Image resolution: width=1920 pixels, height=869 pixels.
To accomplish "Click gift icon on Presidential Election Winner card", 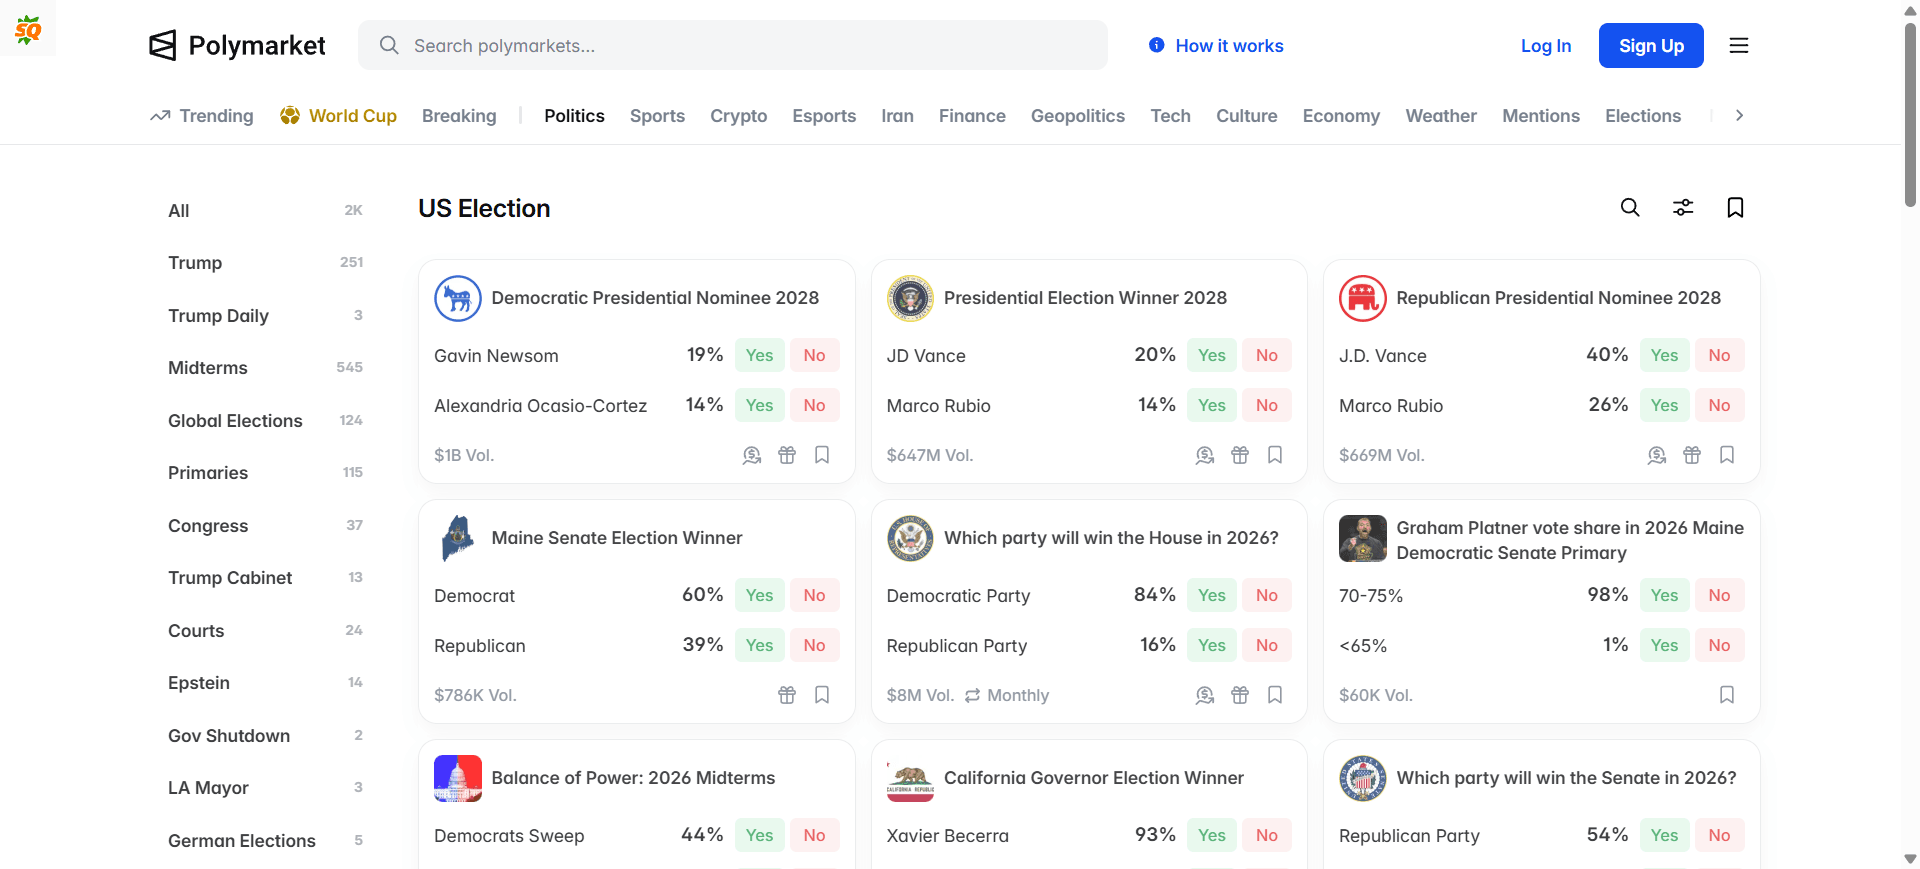I will pos(1240,455).
